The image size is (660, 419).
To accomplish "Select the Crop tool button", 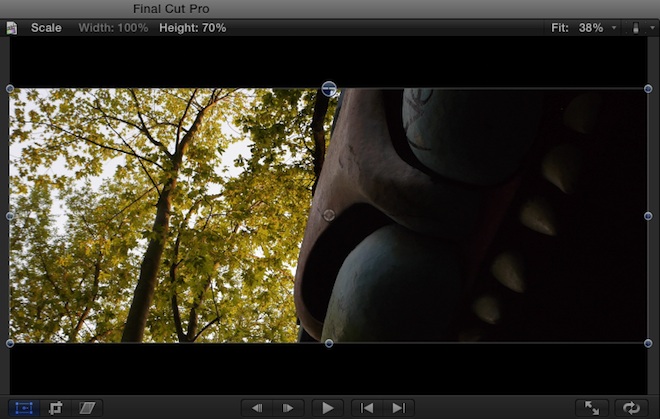I will click(56, 408).
